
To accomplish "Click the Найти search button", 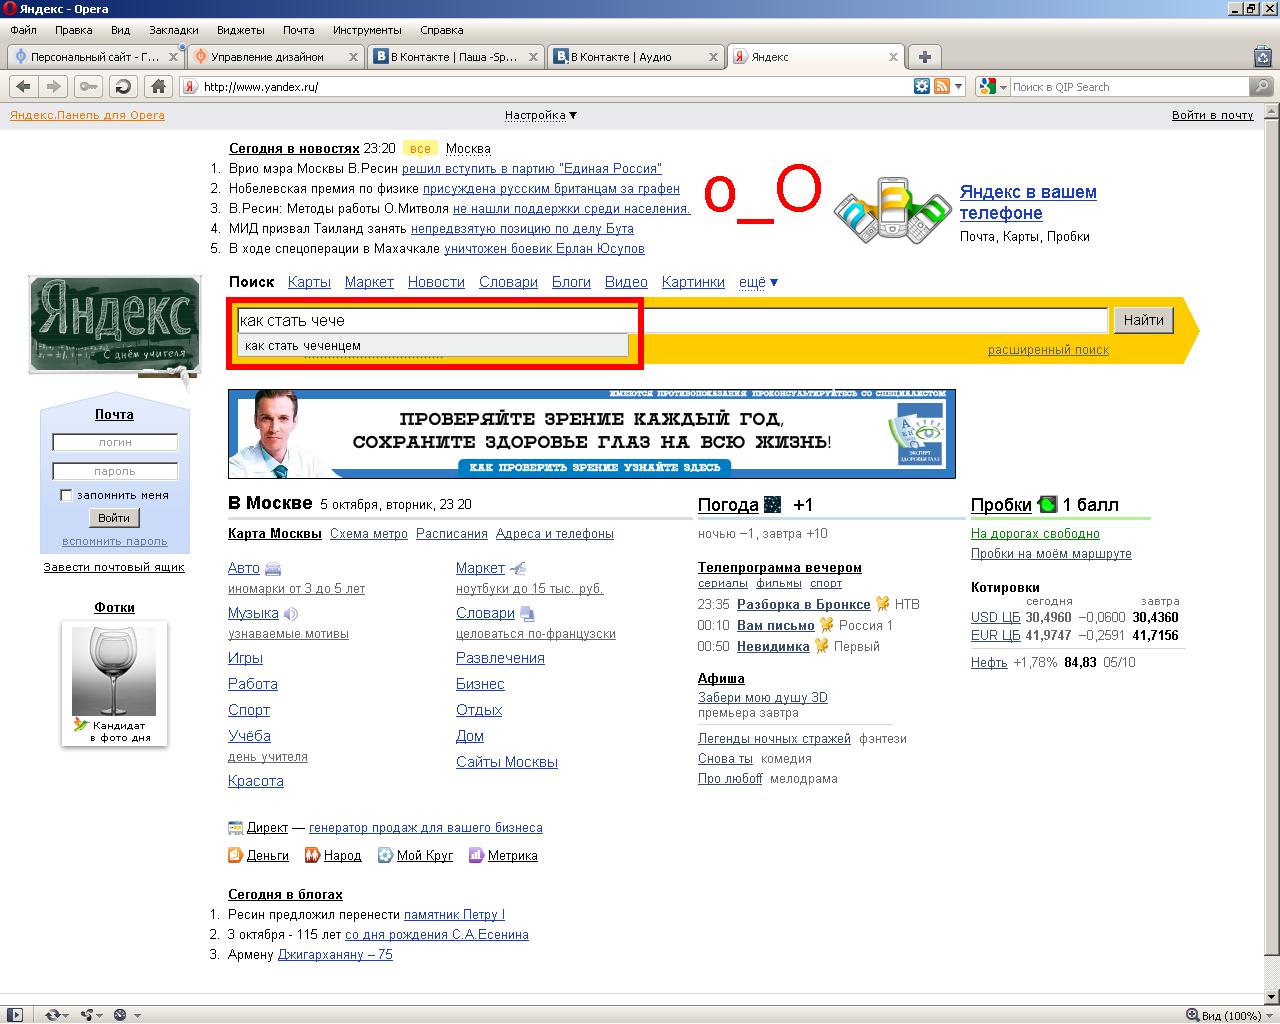I will [x=1143, y=320].
